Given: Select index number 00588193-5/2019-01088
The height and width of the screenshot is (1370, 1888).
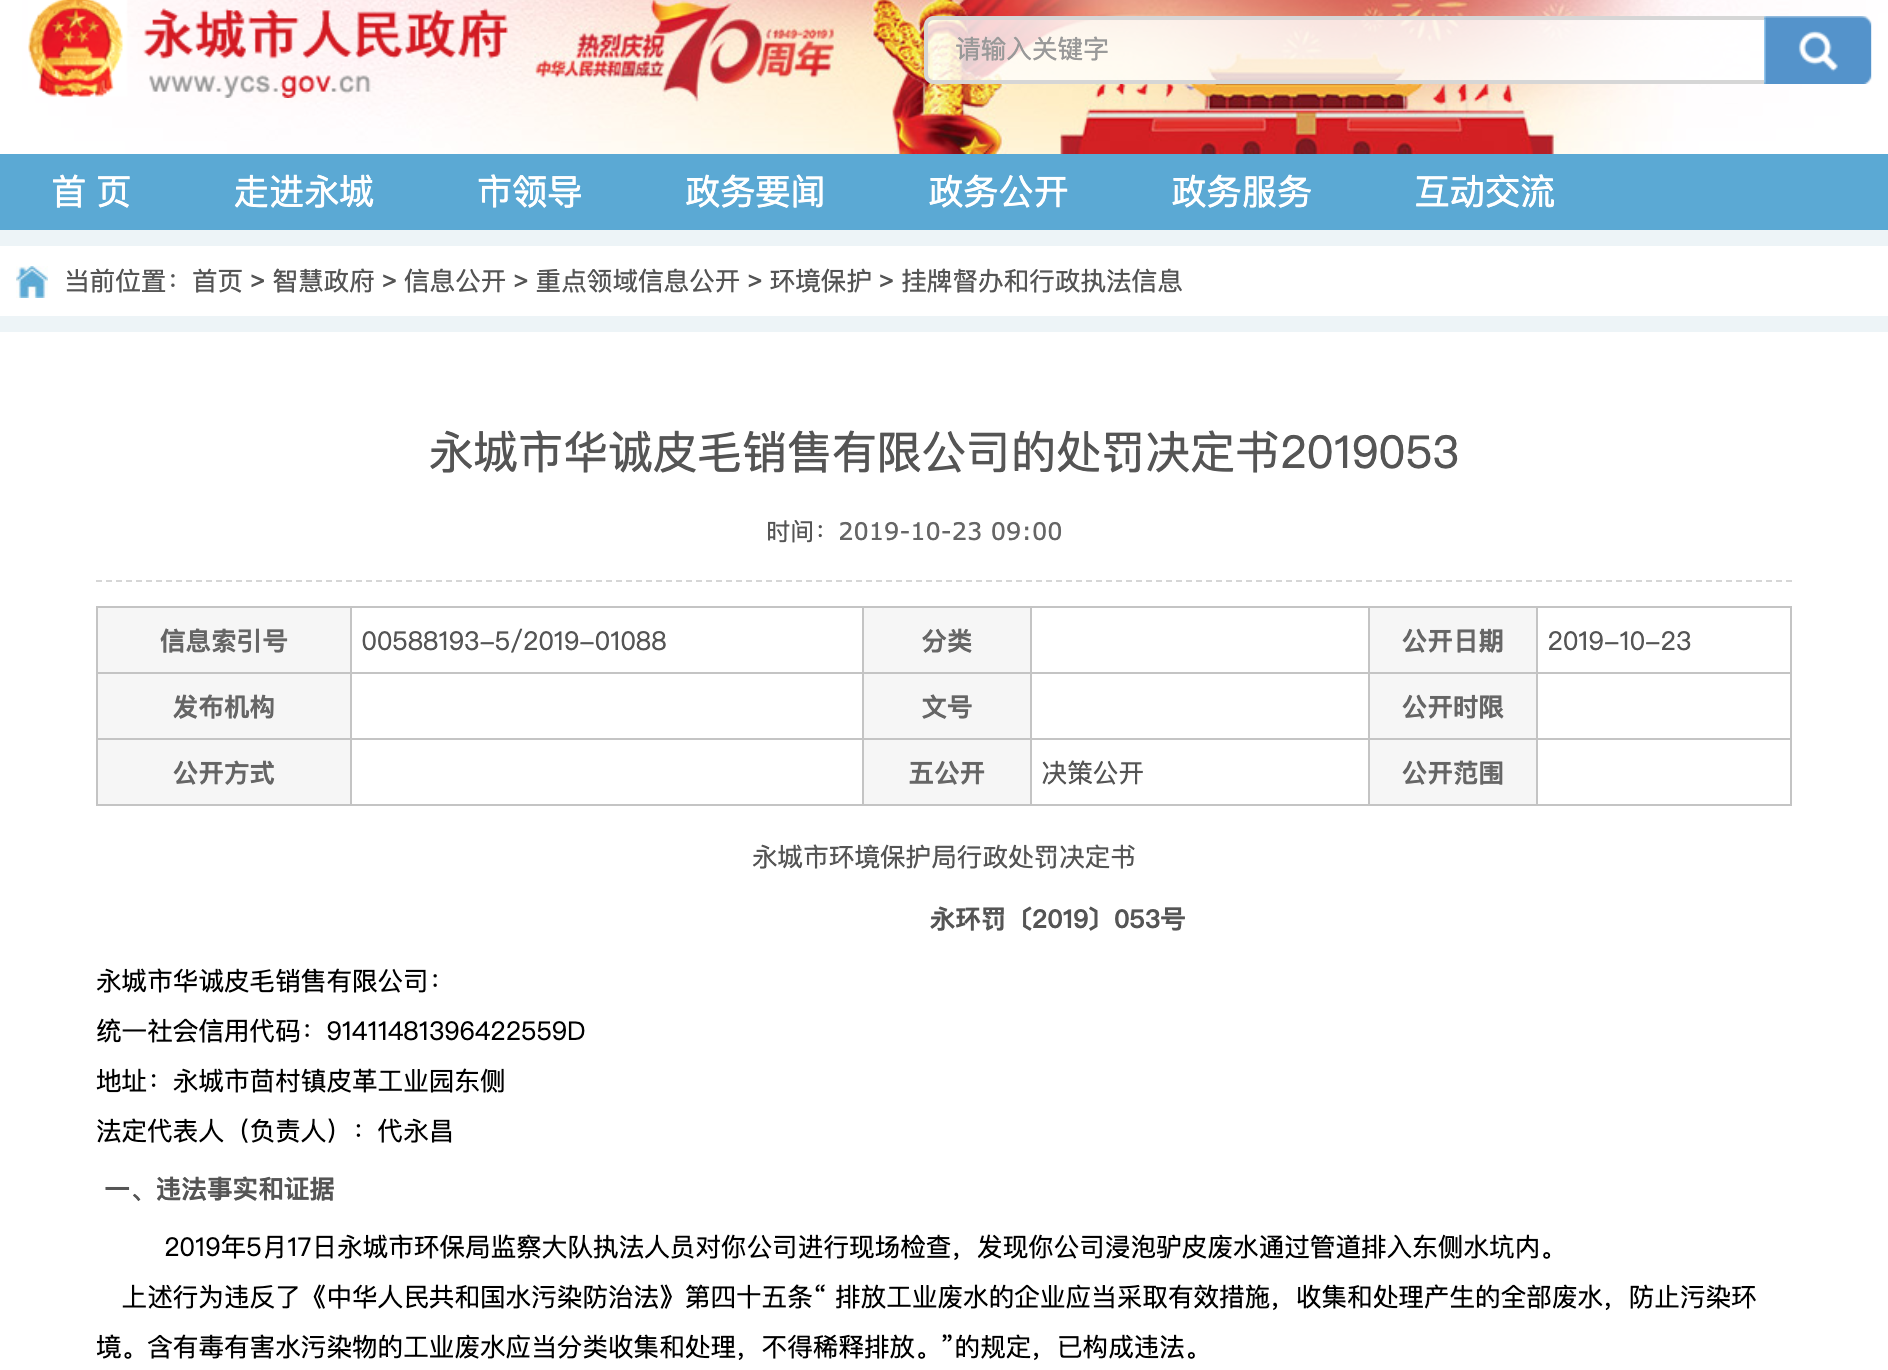Looking at the screenshot, I should [514, 641].
